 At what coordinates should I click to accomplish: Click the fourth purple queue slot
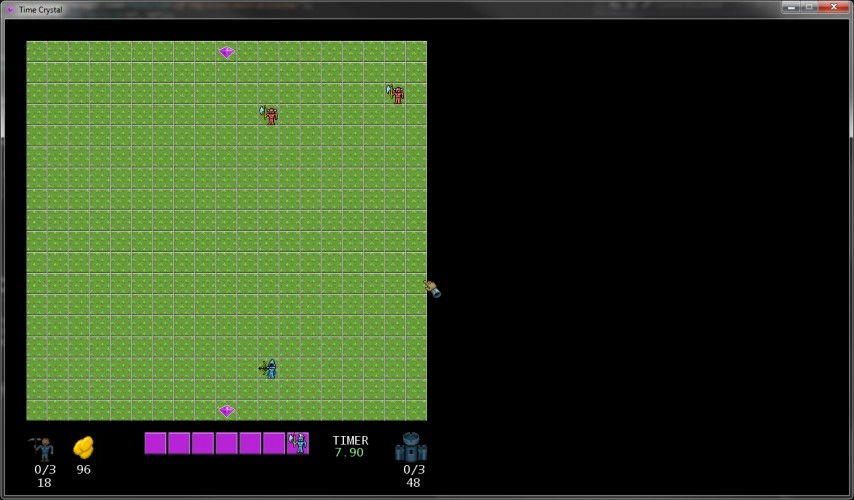(227, 443)
